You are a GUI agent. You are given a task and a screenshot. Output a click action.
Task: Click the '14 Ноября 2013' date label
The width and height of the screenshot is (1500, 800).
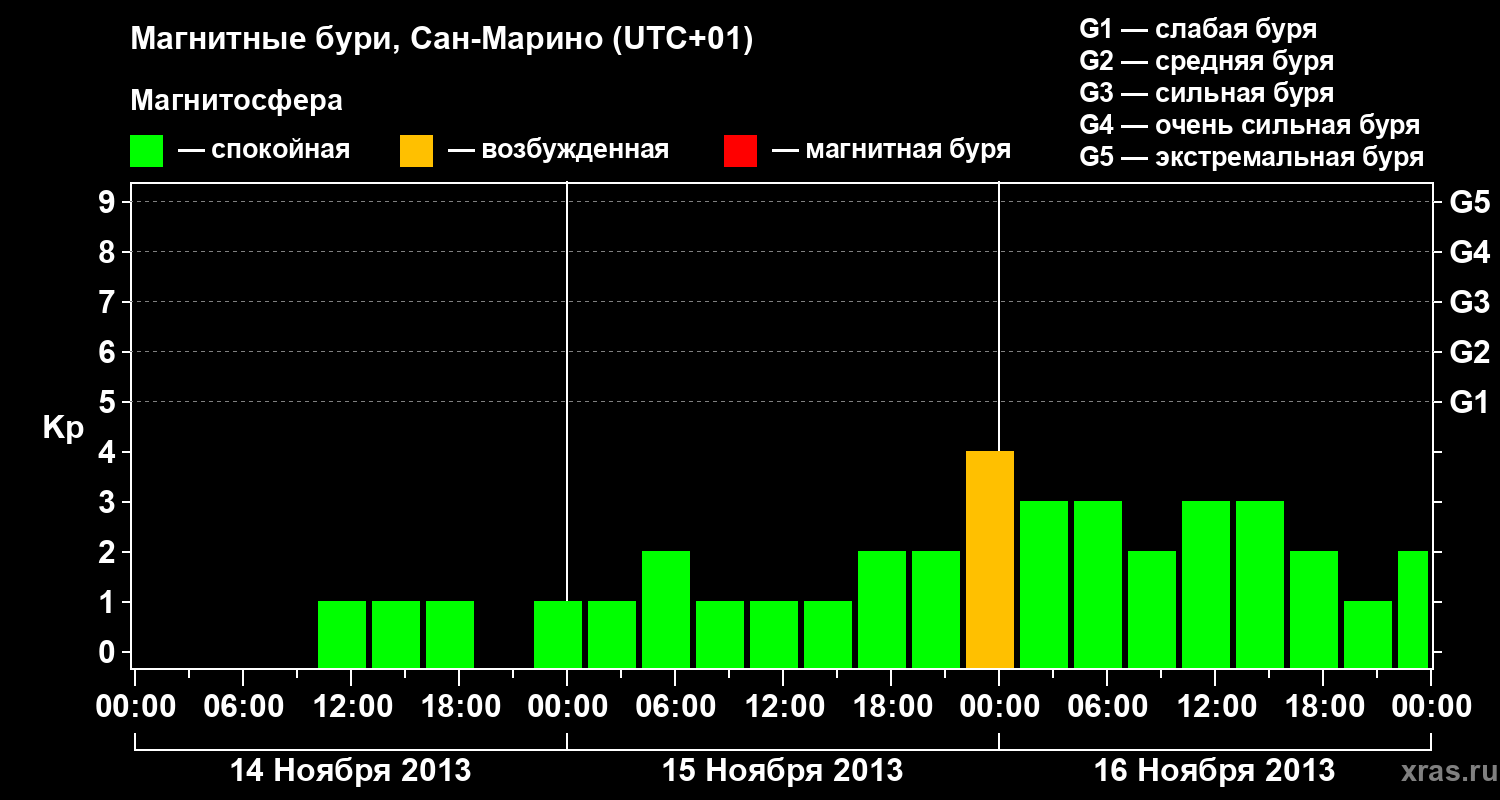(350, 770)
